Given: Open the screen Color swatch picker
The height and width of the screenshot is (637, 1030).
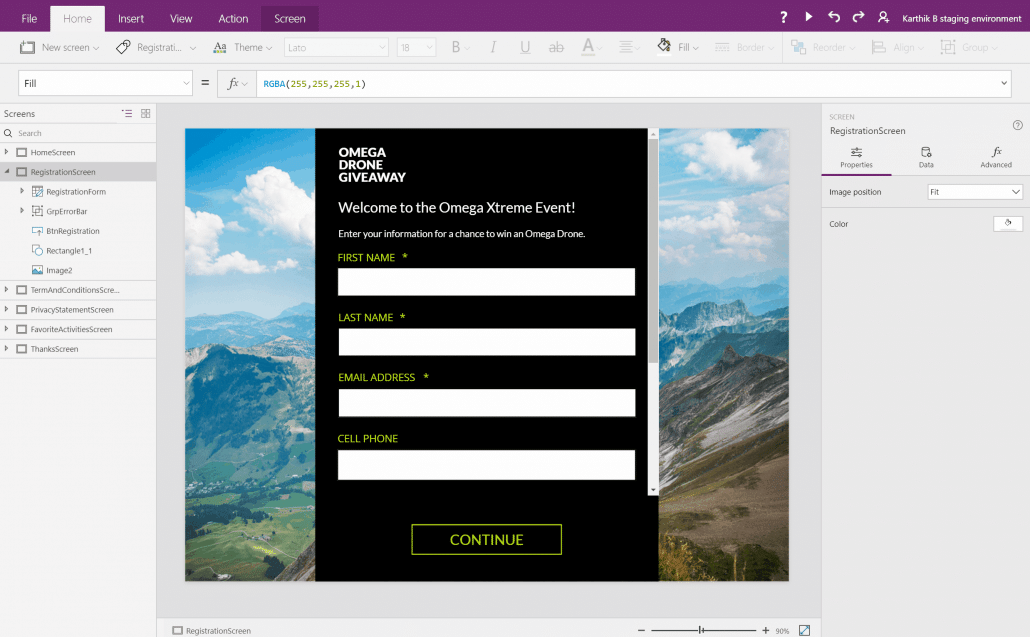Looking at the screenshot, I should click(x=1007, y=224).
